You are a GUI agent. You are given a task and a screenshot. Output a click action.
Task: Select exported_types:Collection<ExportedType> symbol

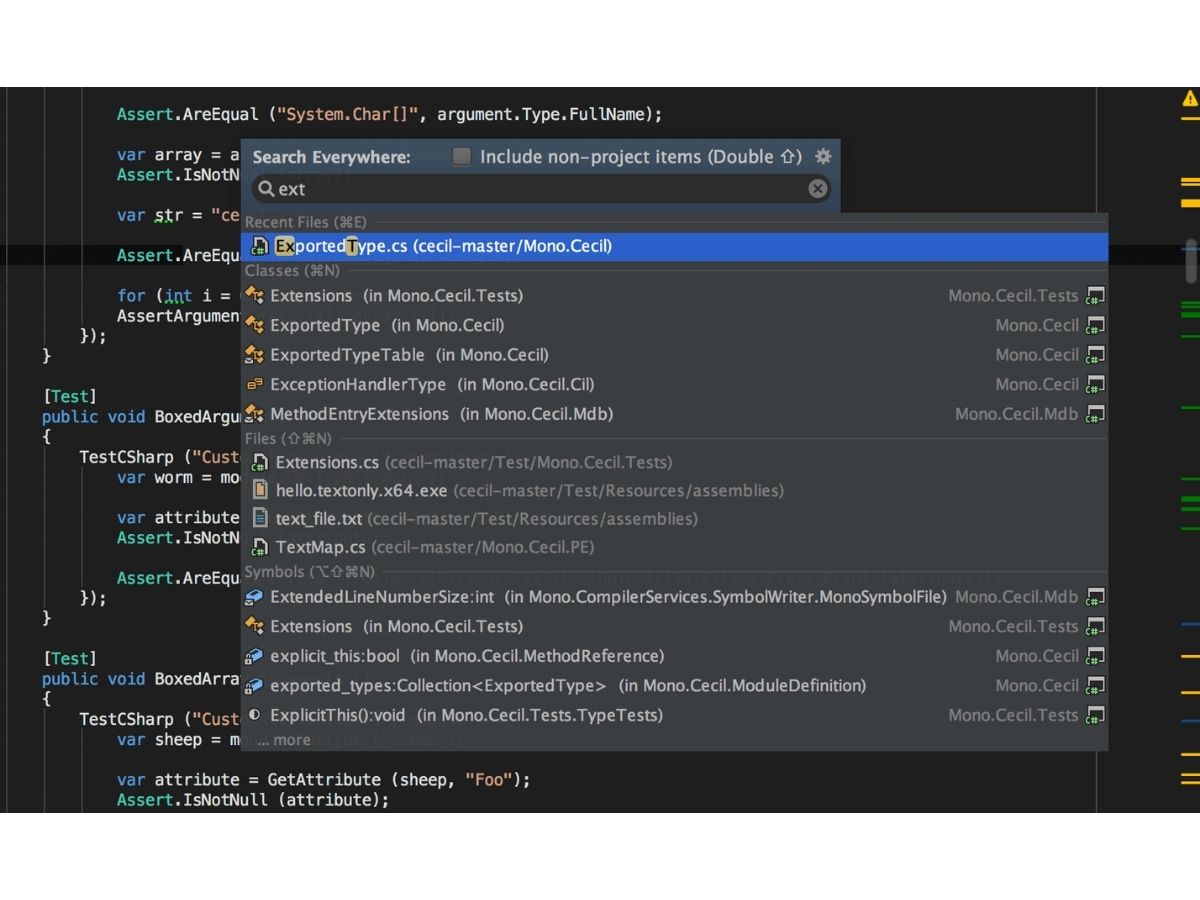tap(675, 686)
